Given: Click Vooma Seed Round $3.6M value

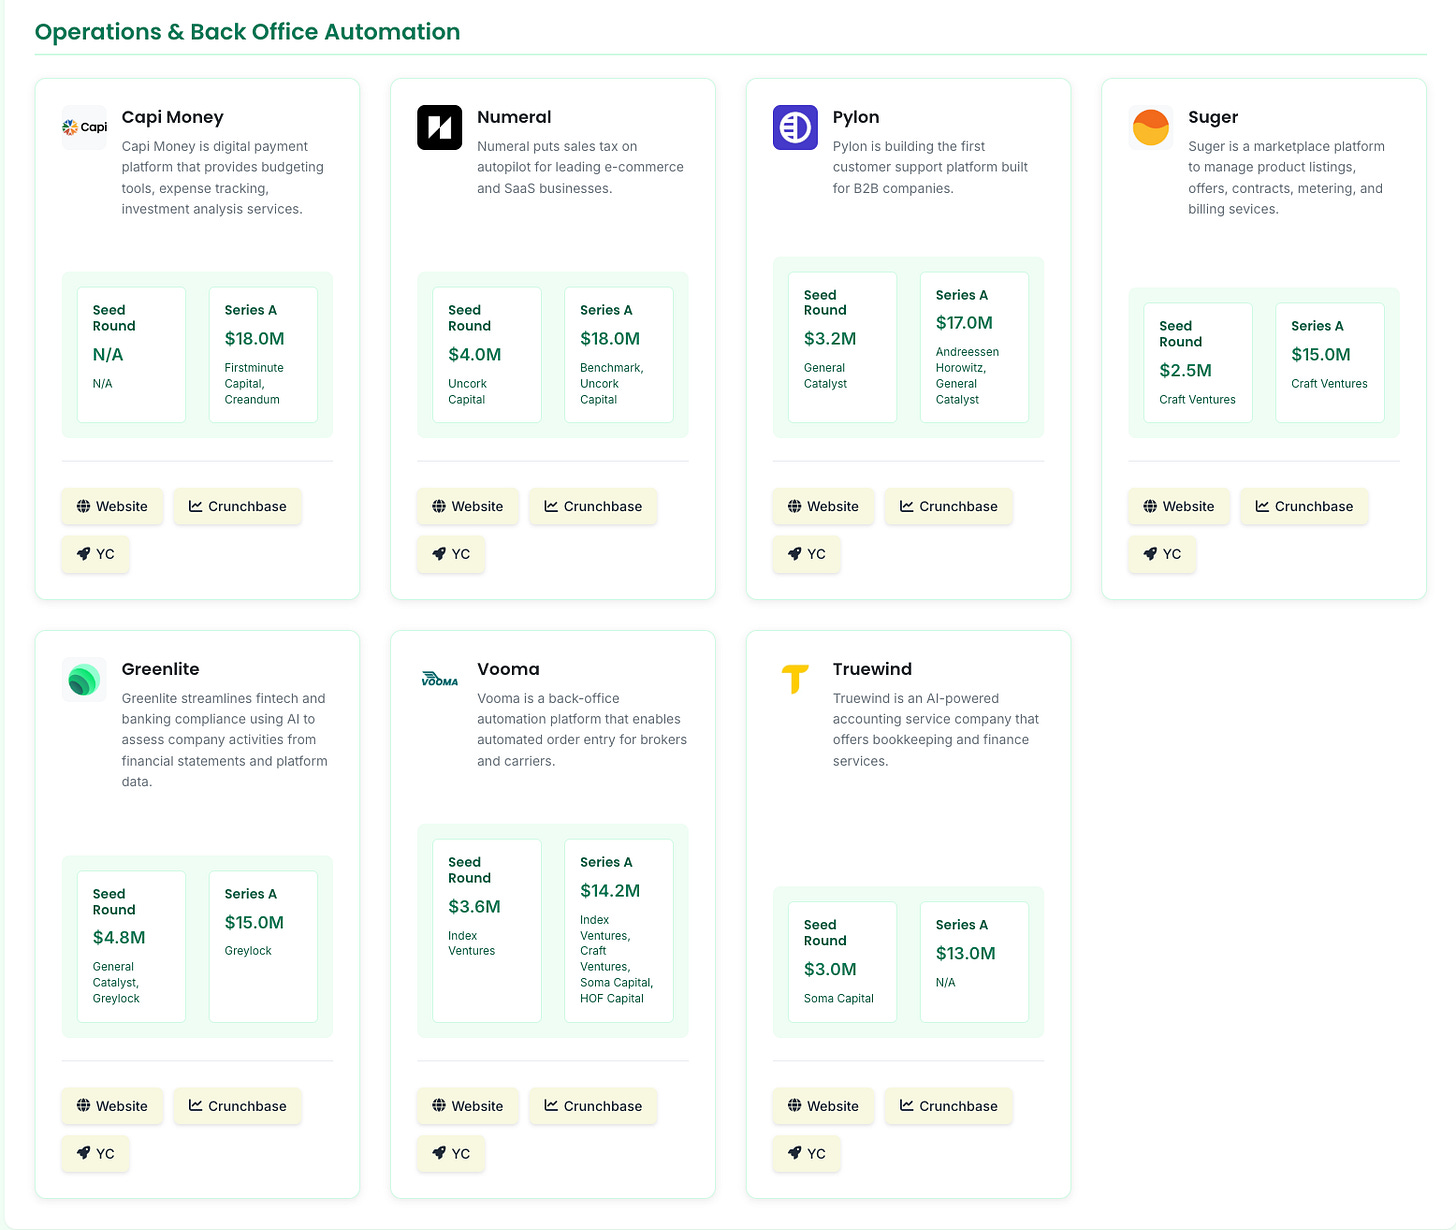Looking at the screenshot, I should 474,907.
